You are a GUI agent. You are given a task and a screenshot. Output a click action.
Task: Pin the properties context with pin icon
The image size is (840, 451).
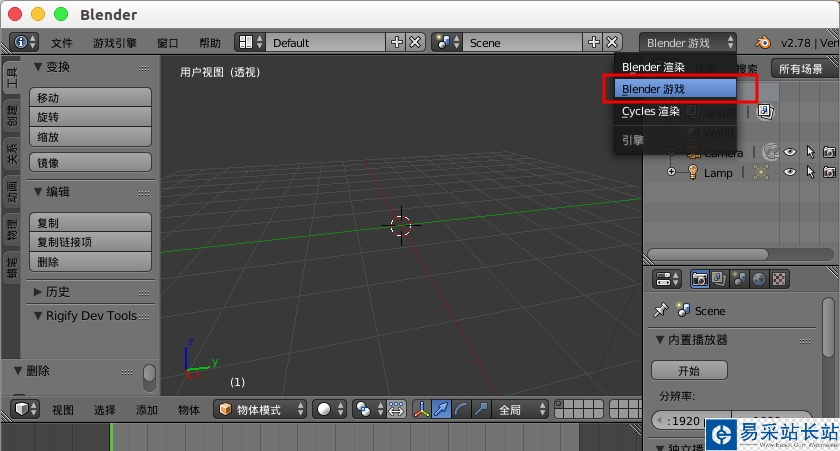661,310
